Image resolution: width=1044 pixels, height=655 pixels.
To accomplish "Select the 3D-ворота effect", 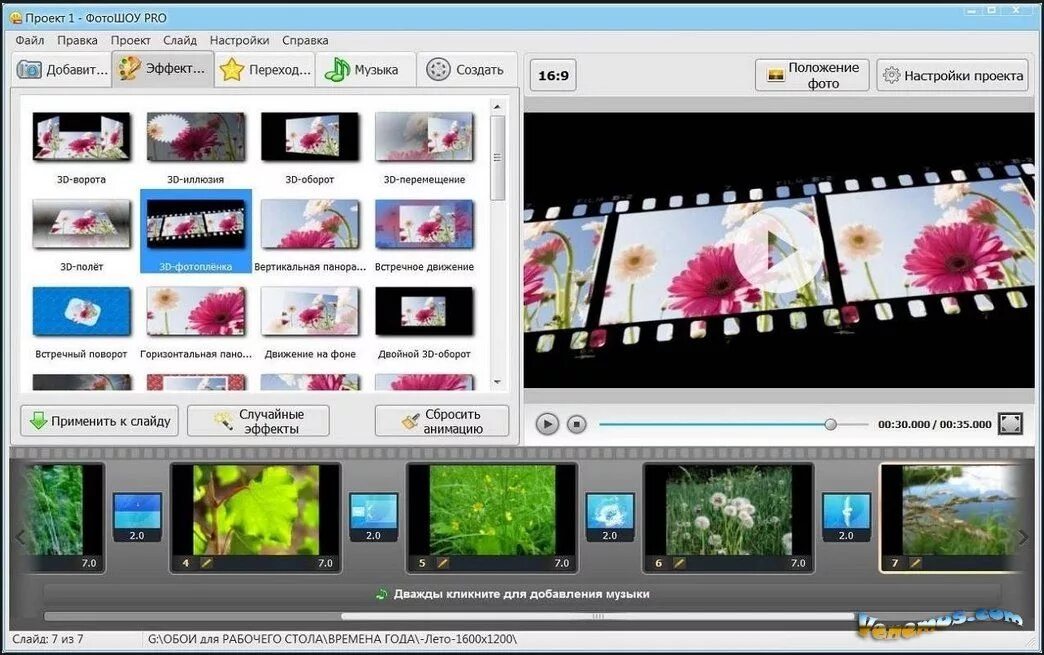I will pos(81,148).
